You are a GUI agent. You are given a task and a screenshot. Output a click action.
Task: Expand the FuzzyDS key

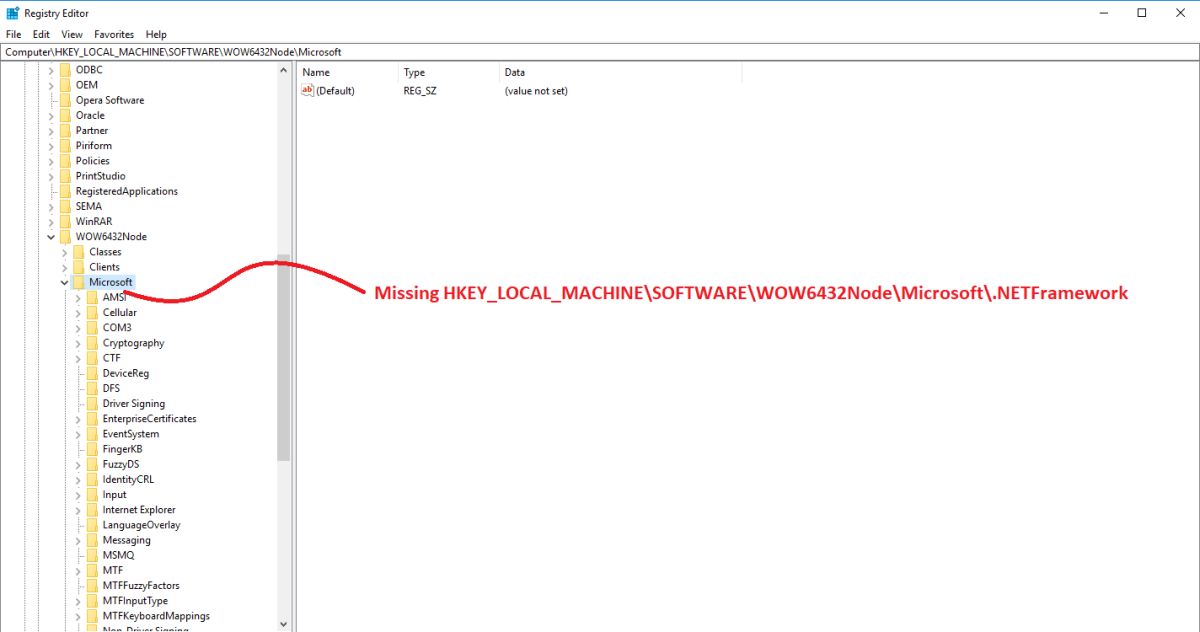point(78,464)
